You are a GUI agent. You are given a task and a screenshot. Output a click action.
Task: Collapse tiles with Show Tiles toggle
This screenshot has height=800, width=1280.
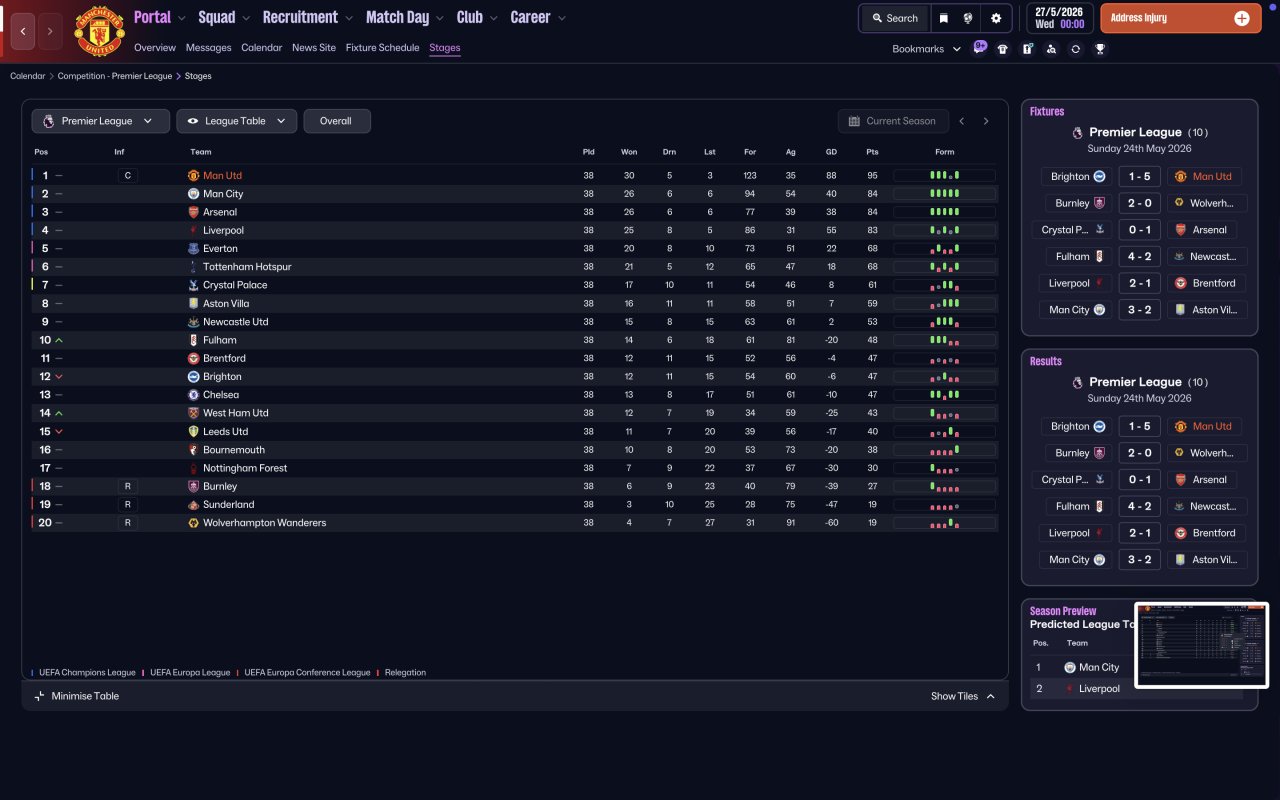point(963,696)
